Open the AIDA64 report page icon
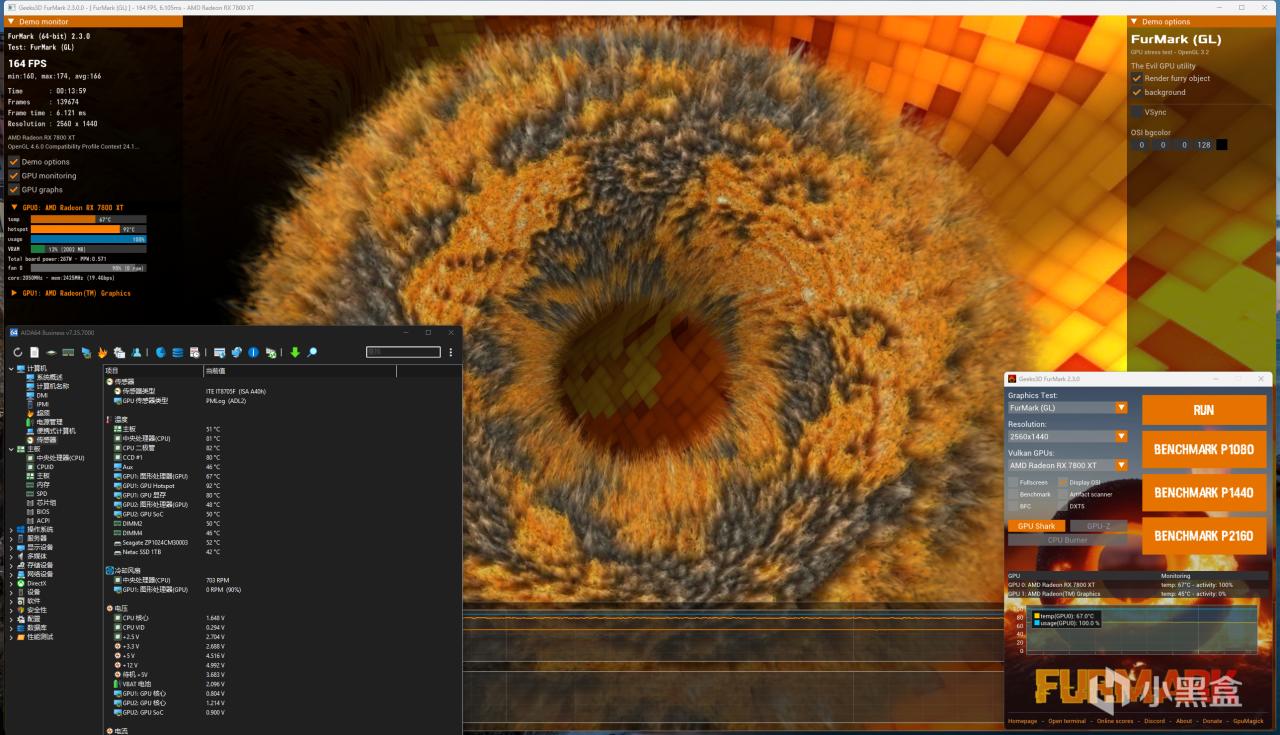The image size is (1280, 735). coord(34,352)
